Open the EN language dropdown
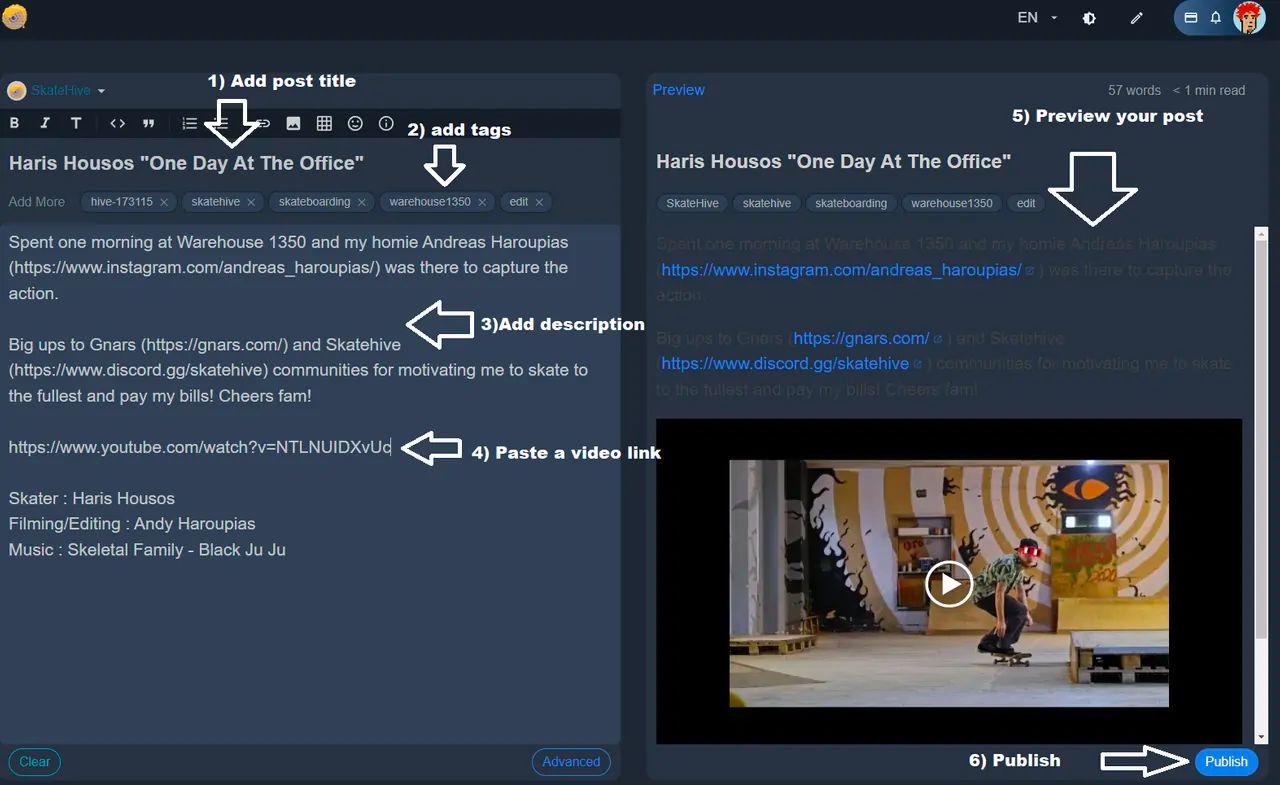Image resolution: width=1280 pixels, height=785 pixels. 1037,18
